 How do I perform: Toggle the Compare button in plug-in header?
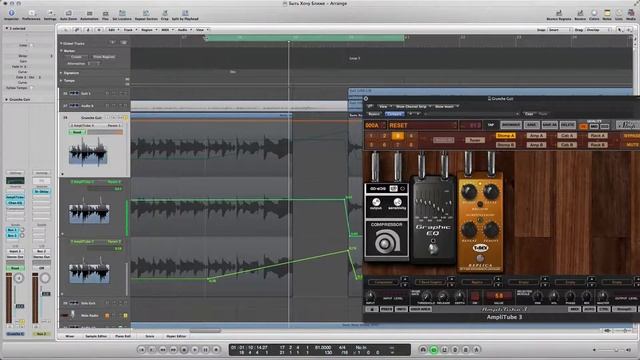click(x=394, y=114)
